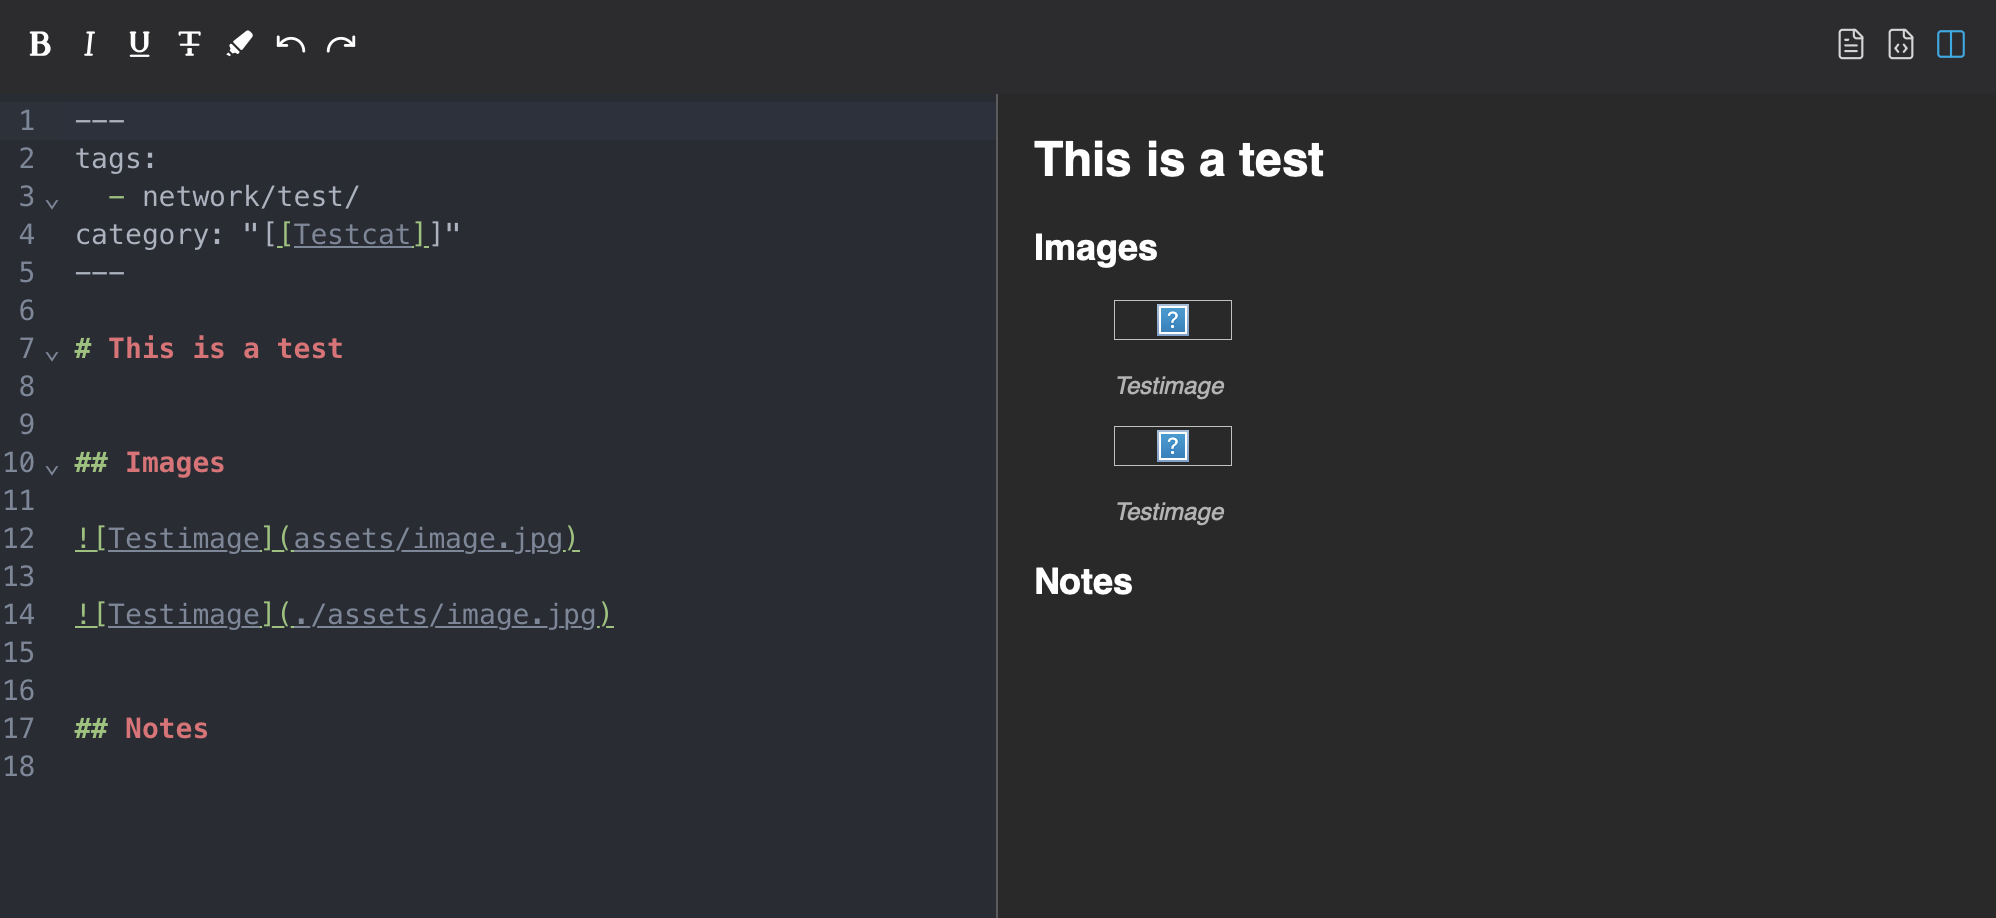Screen dimensions: 1996x918
Task: Collapse the 'This is a test' heading
Action: [x=52, y=355]
